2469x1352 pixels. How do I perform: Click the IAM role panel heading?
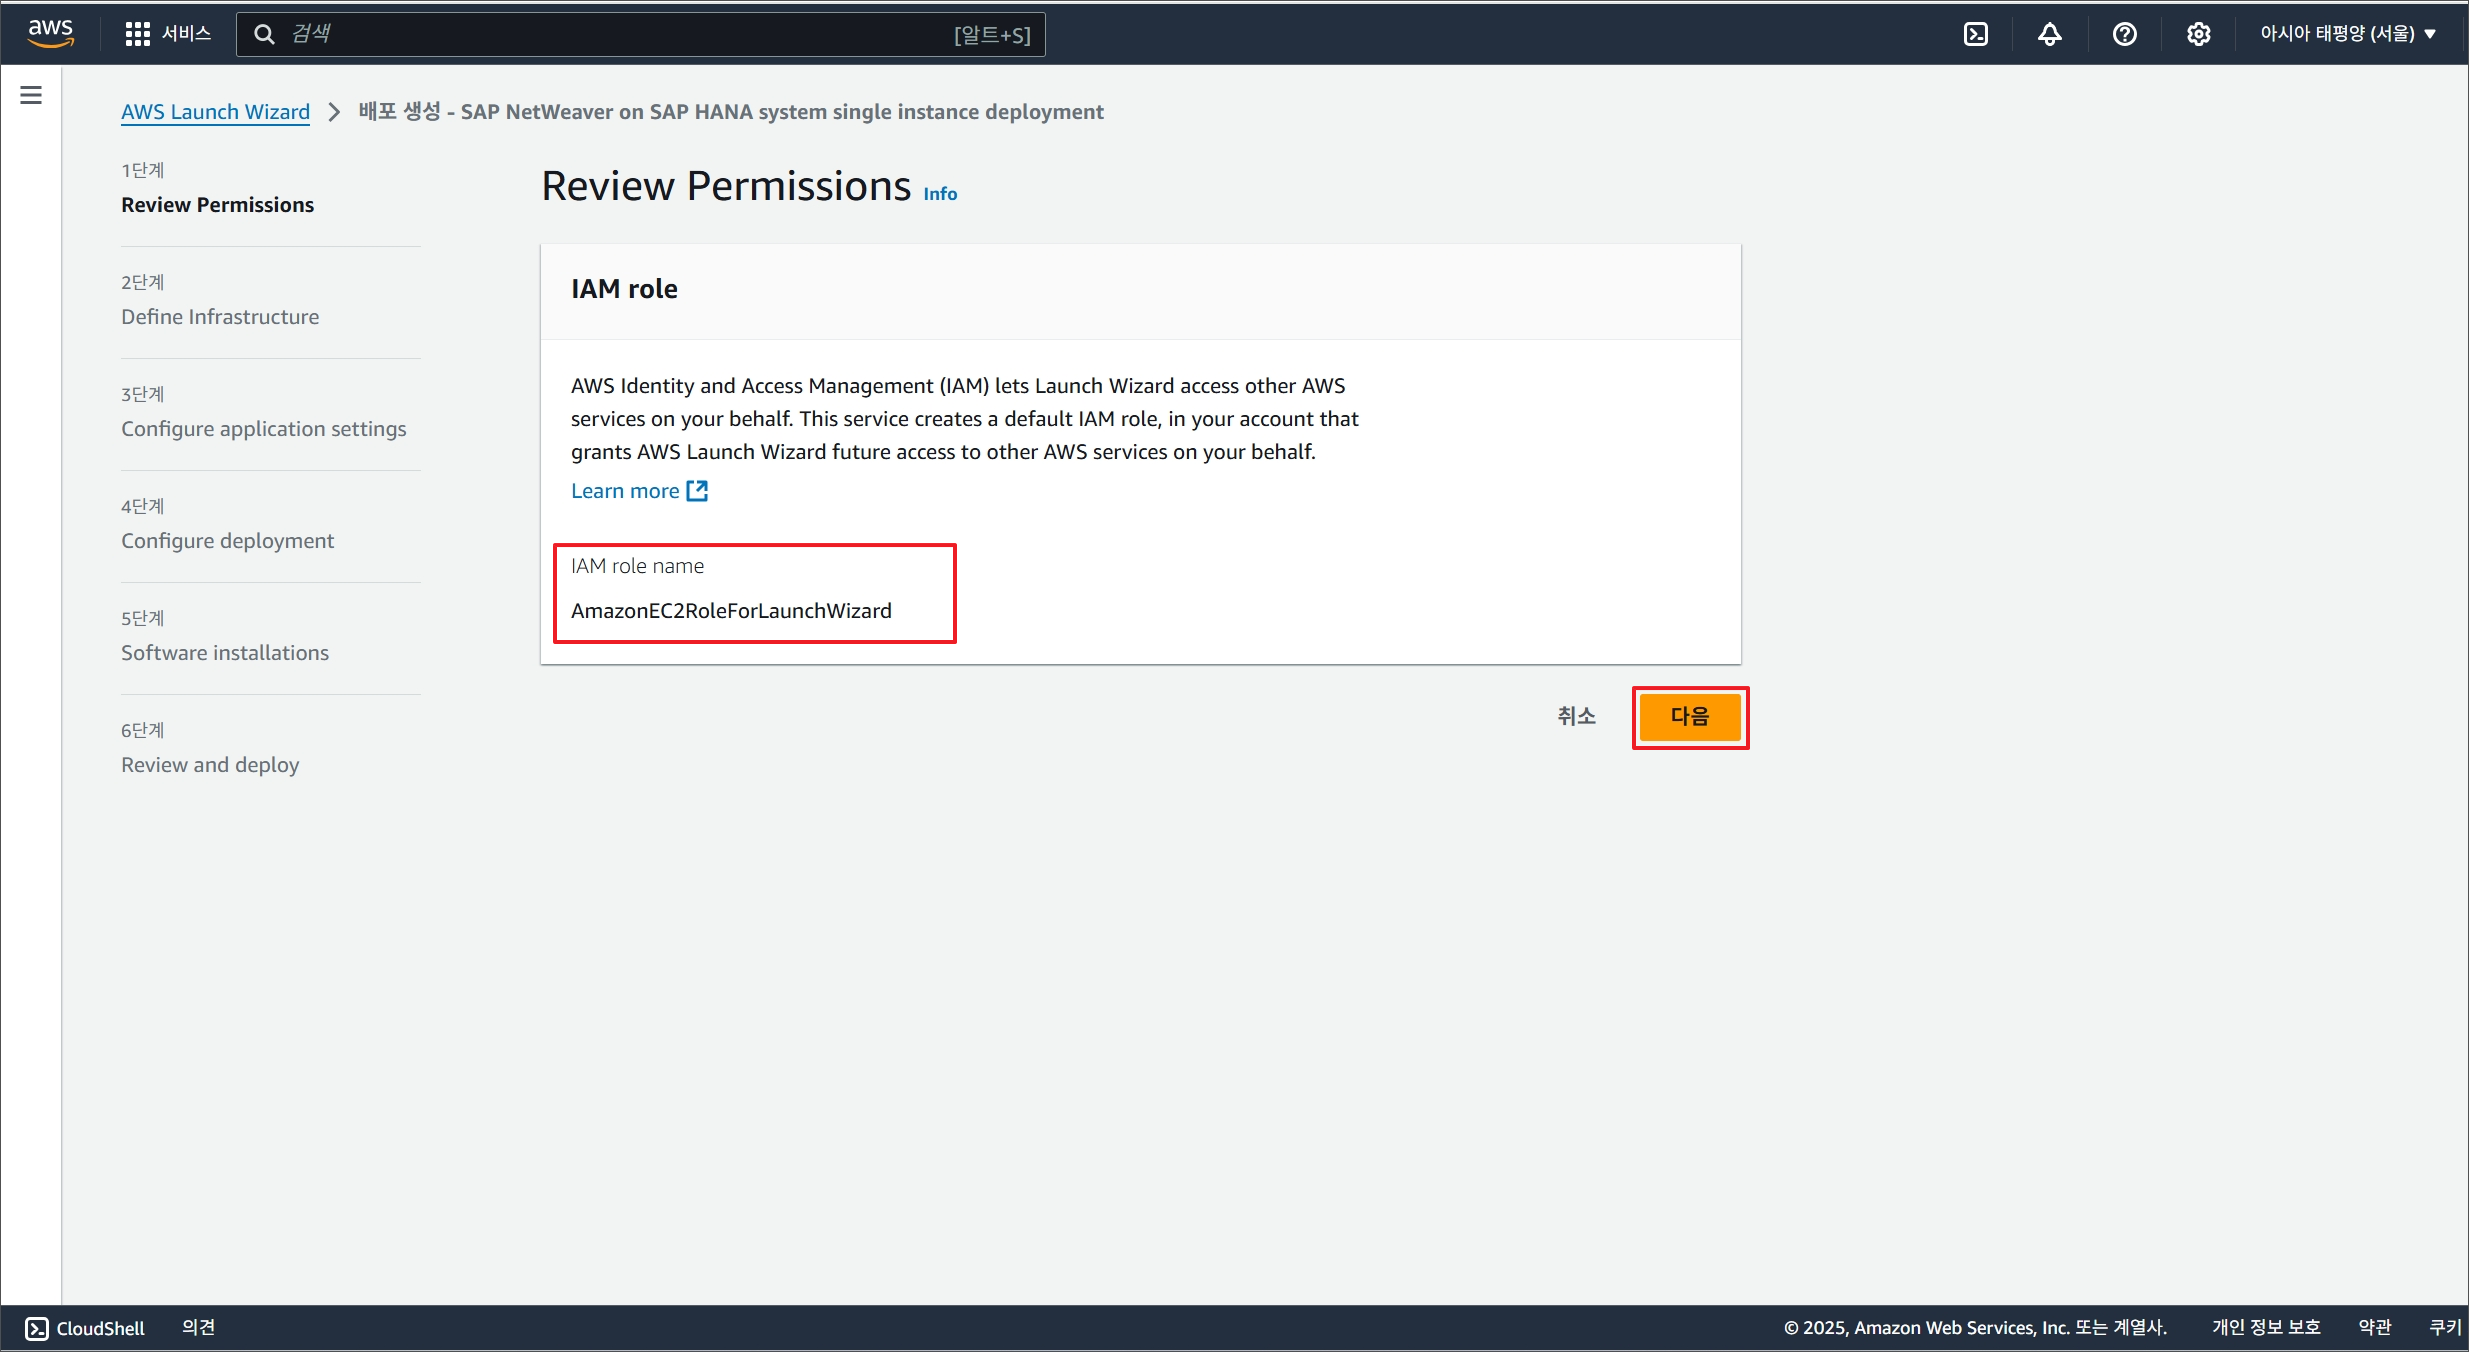[x=624, y=289]
